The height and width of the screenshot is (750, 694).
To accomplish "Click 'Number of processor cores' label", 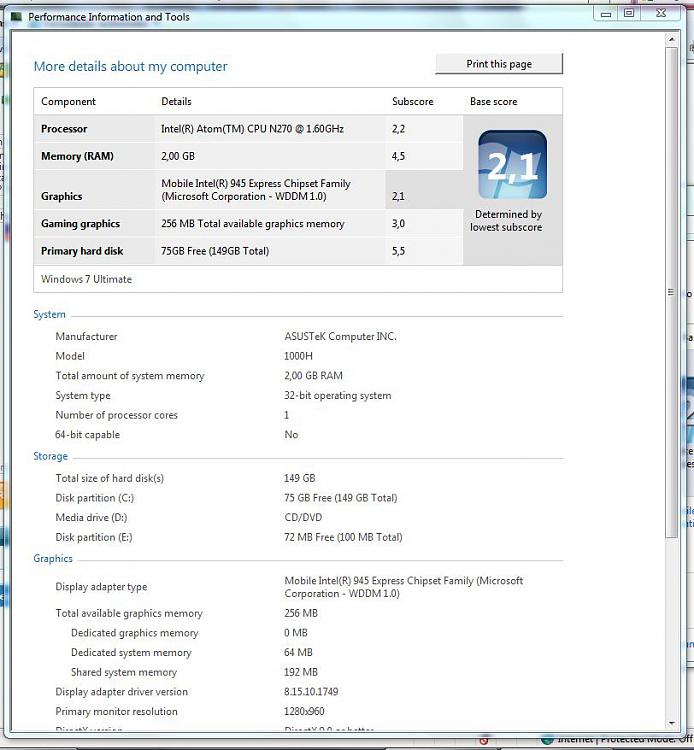I will [116, 415].
